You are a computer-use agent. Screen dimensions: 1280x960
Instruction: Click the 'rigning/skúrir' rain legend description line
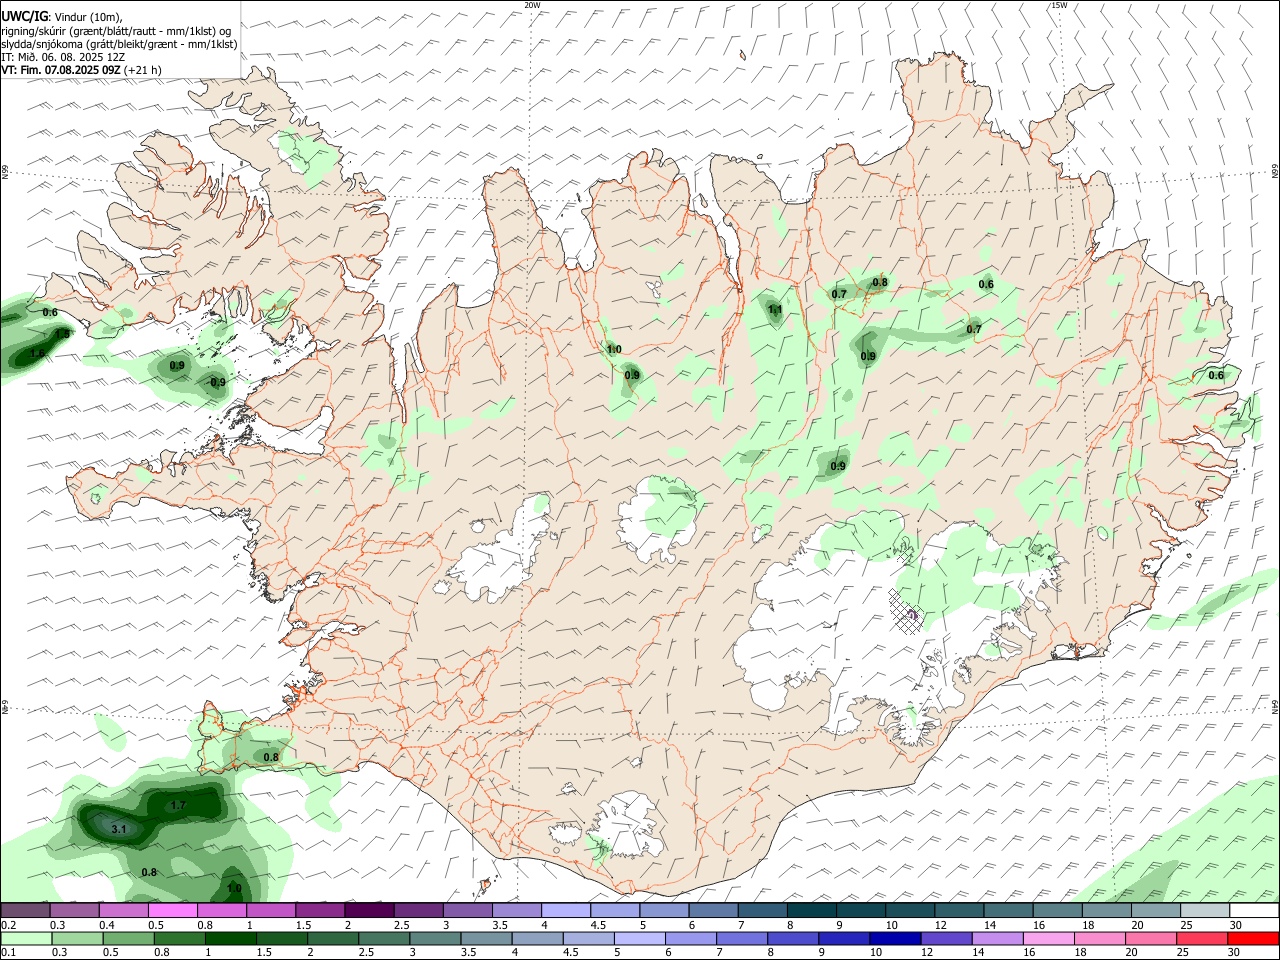115,31
